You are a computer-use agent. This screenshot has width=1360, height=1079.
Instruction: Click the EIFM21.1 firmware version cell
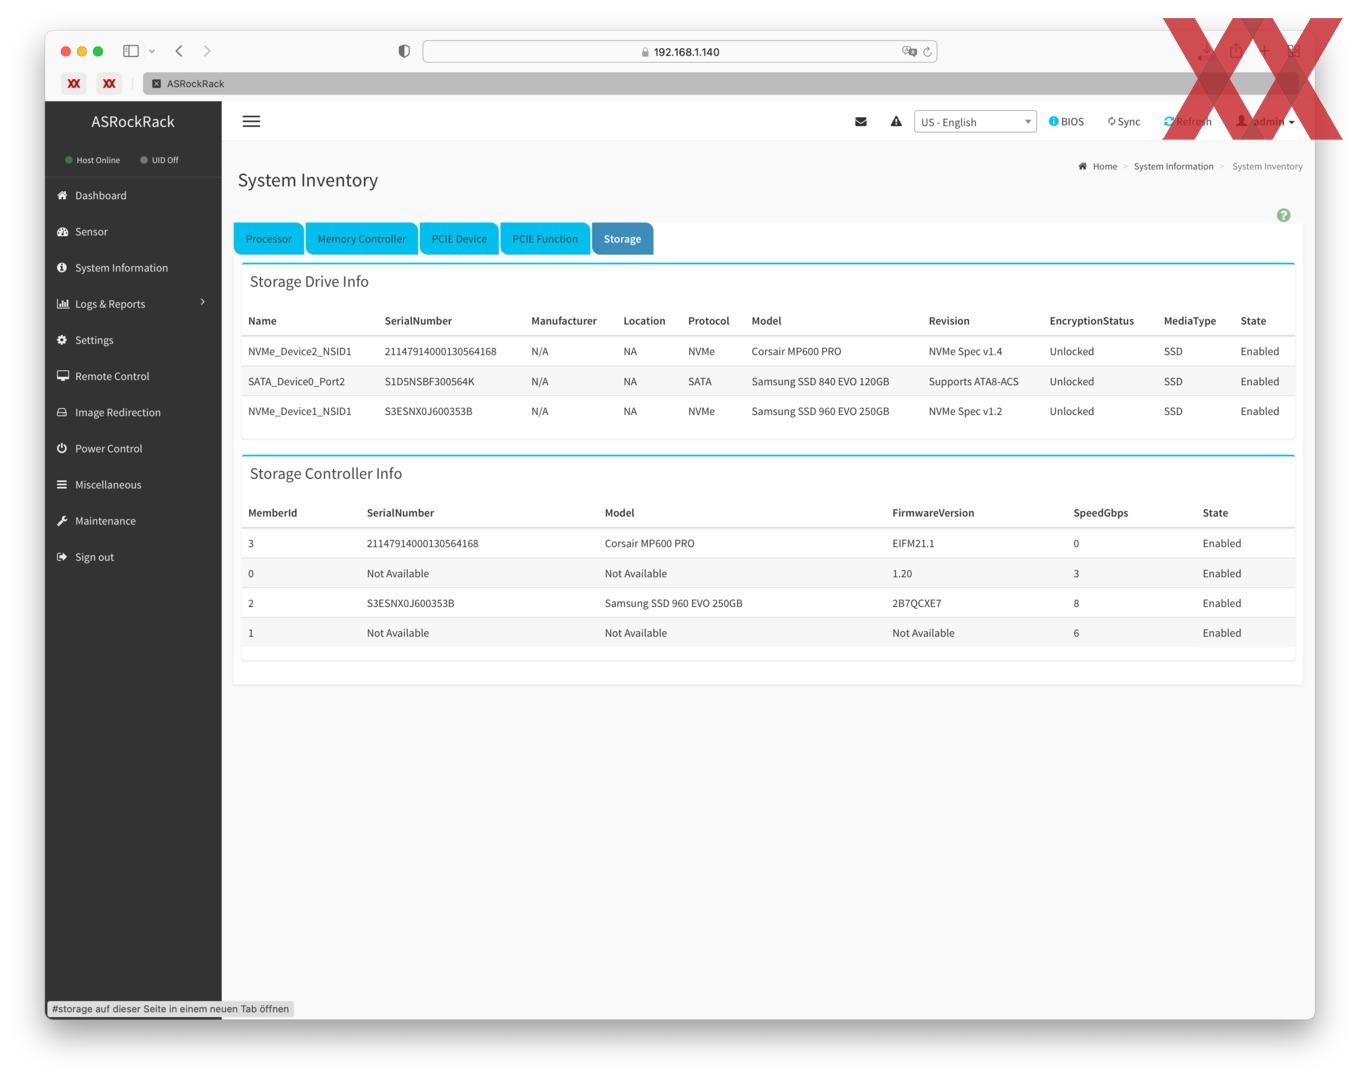[x=913, y=544]
